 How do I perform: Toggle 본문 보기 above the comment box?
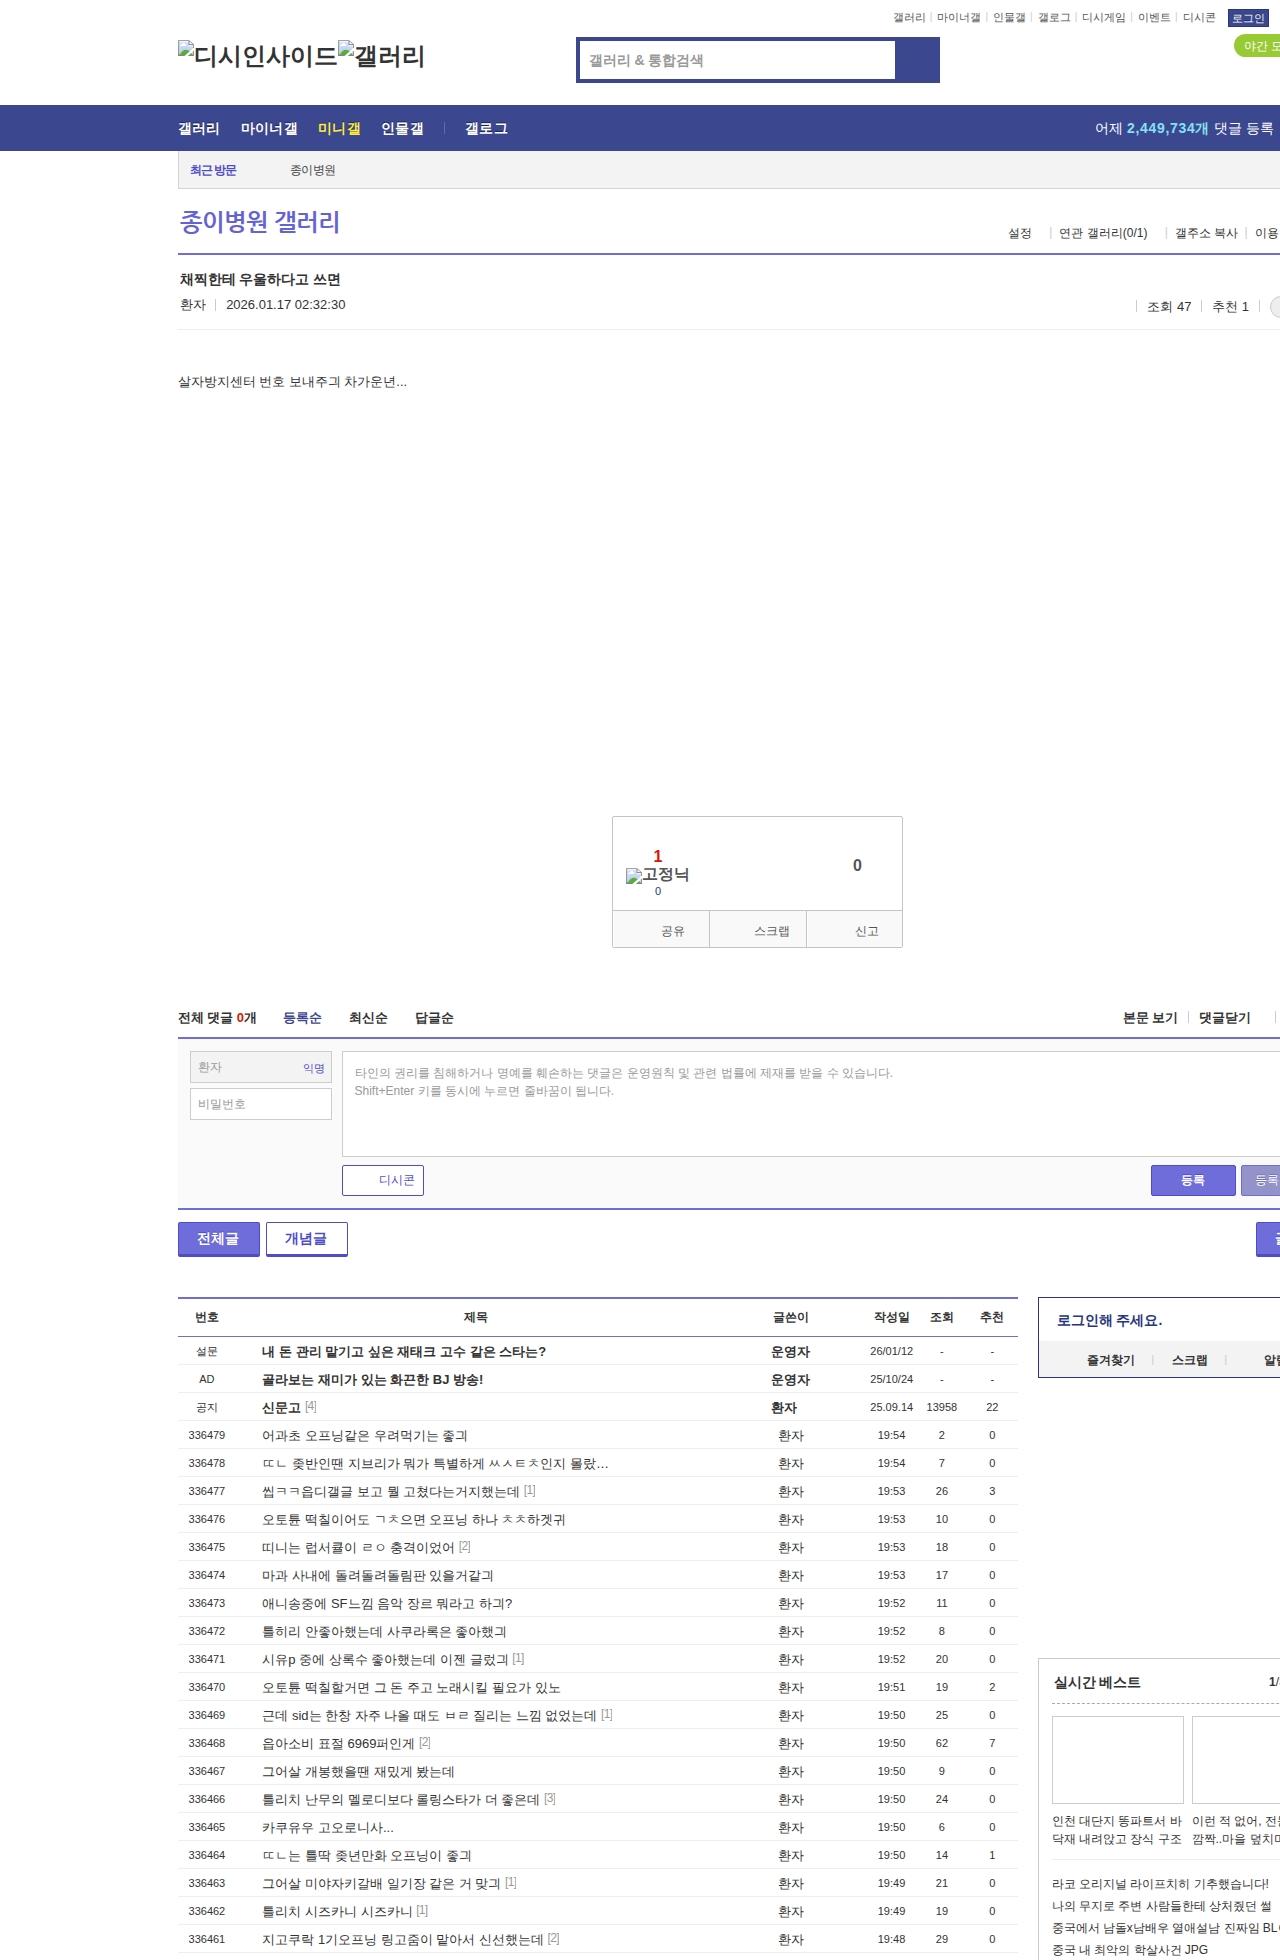(x=1150, y=1018)
